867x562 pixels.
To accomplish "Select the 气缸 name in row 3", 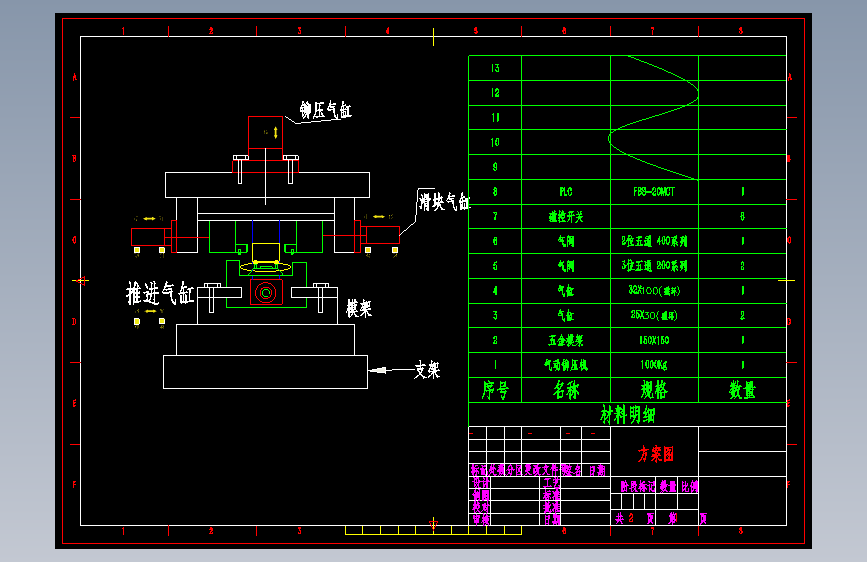I will tap(566, 315).
